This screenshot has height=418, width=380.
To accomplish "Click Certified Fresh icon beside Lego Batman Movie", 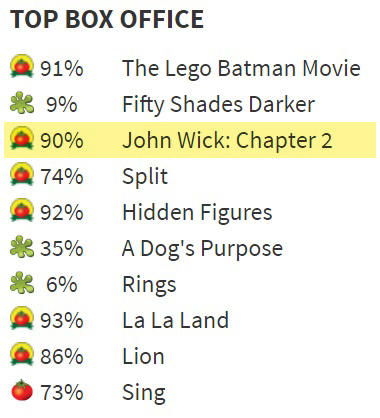I will 22,67.
